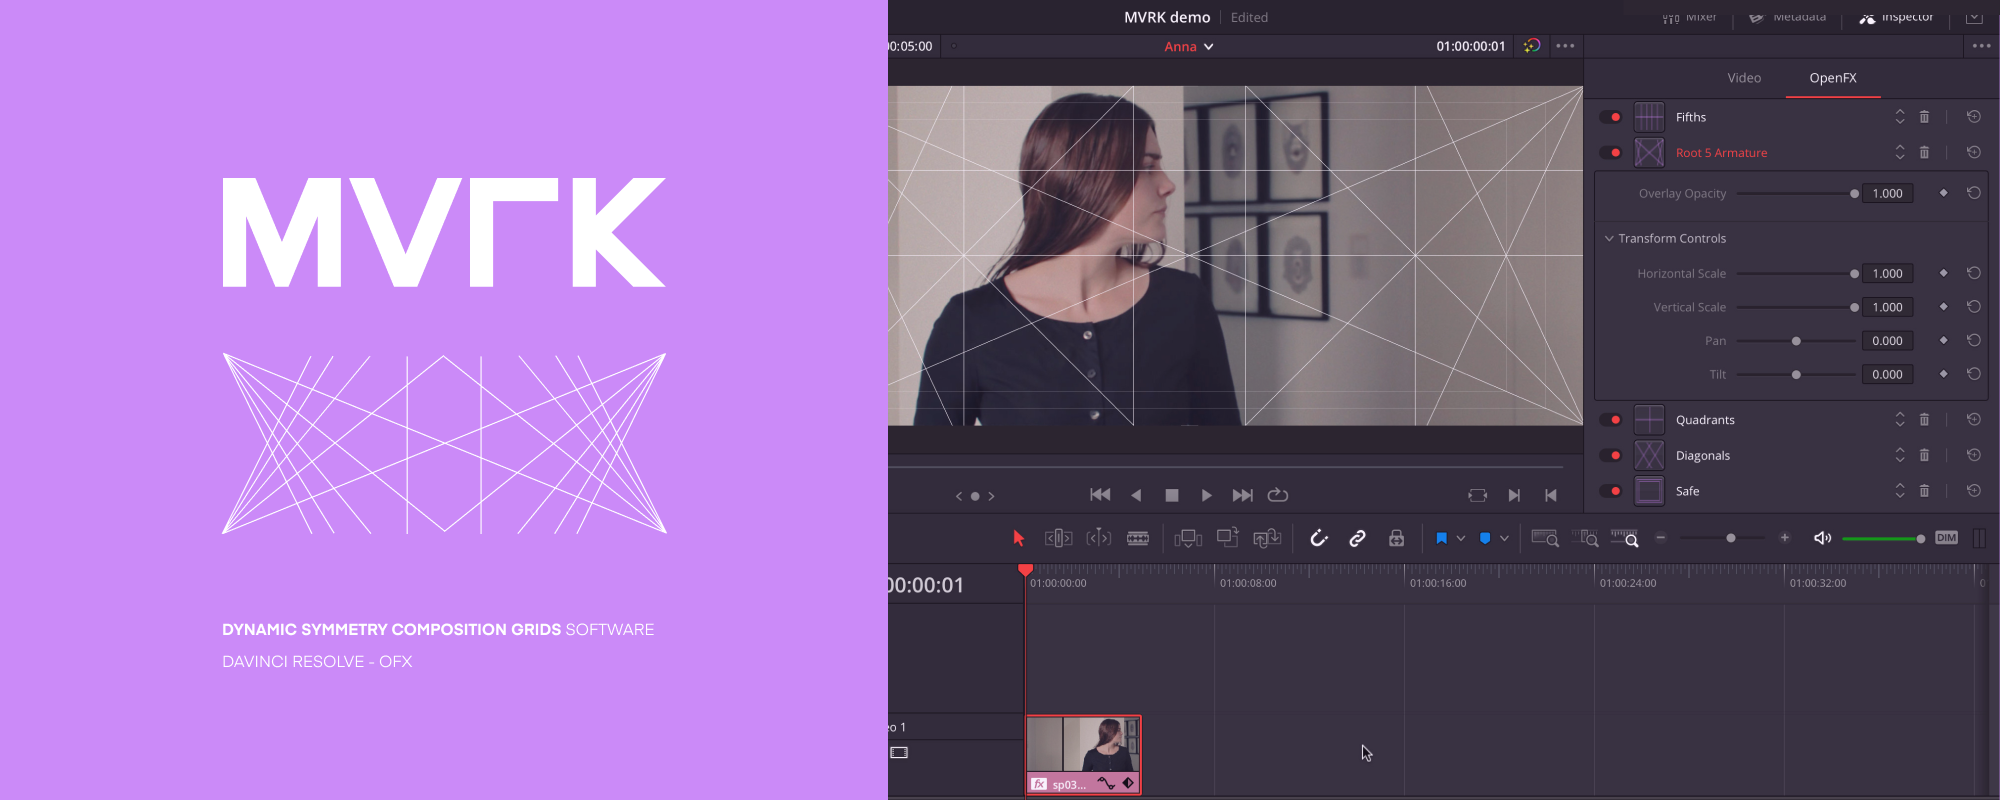Screen dimensions: 2000x800
Task: Toggle timeline Snapping magnet icon
Action: [x=1319, y=538]
